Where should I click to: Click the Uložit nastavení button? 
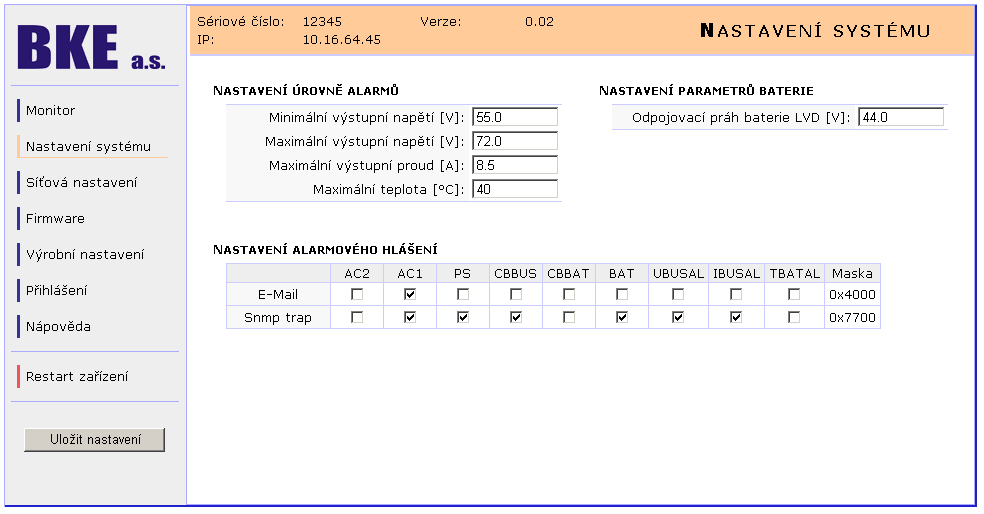coord(95,439)
